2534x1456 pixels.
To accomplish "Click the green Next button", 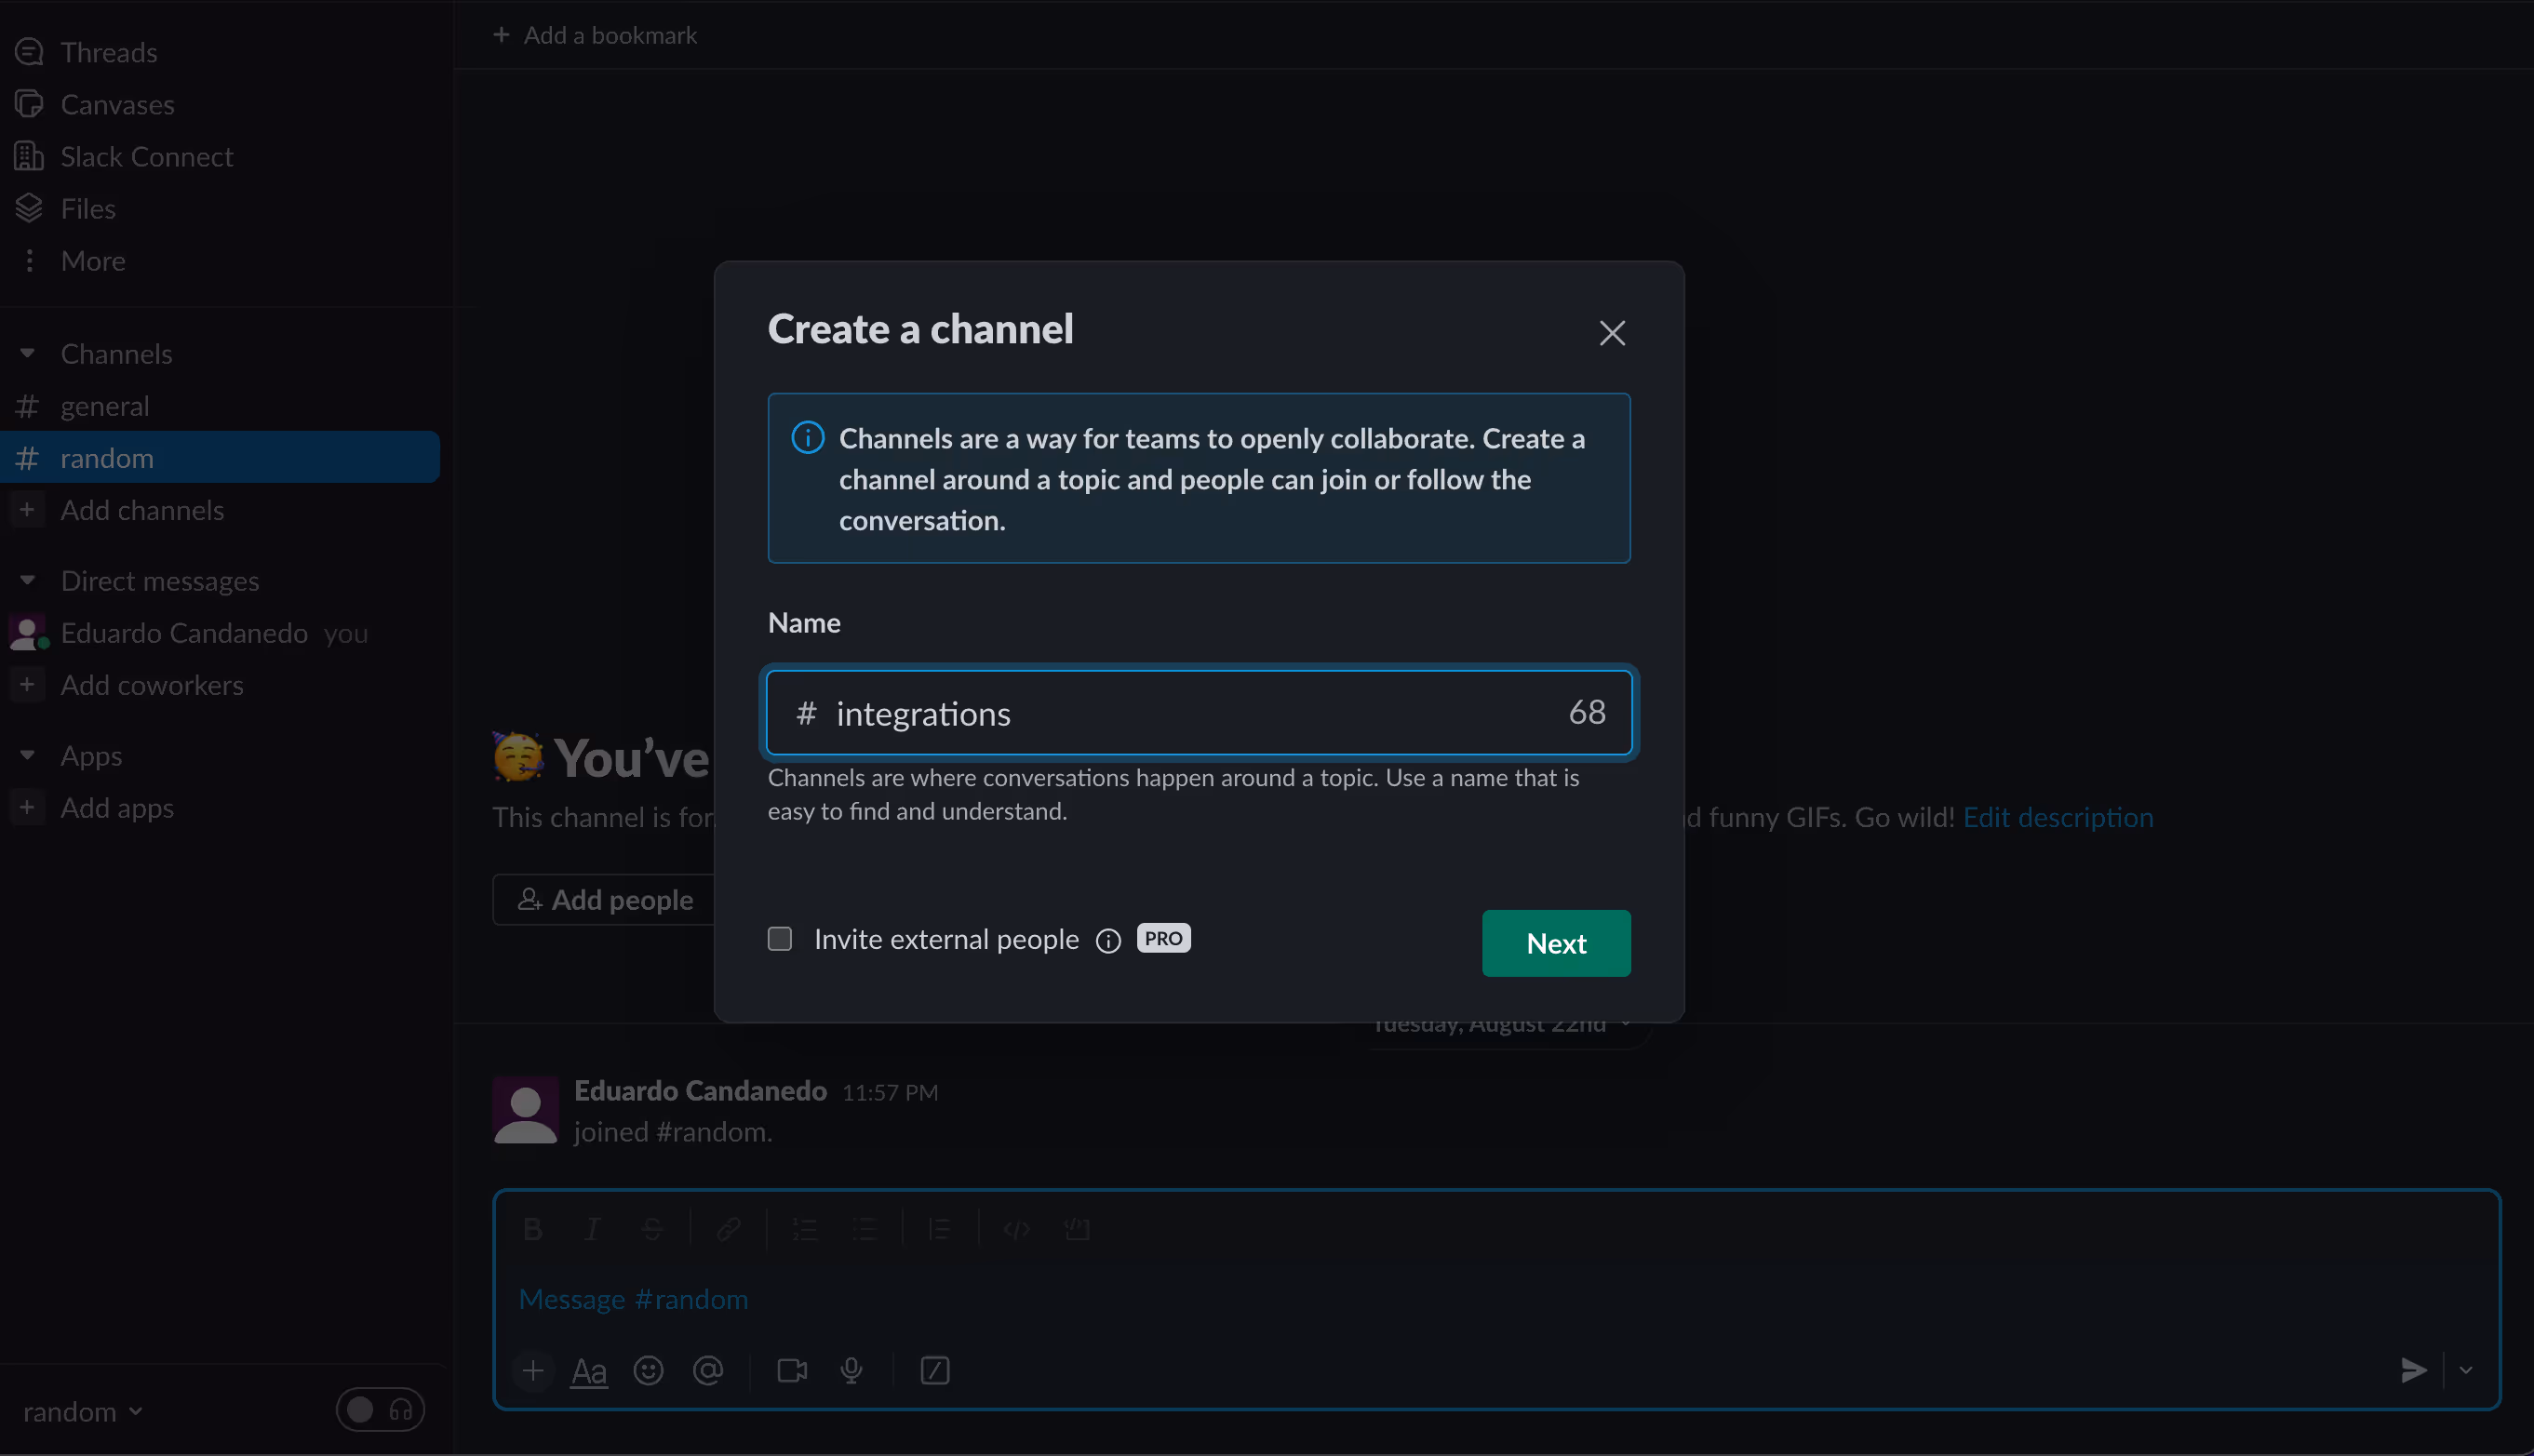I will click(x=1555, y=943).
